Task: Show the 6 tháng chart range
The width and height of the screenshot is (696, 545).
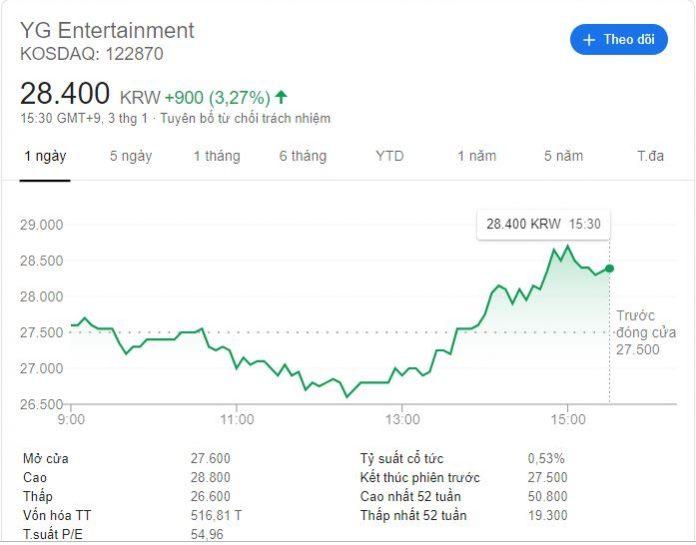Action: [x=303, y=156]
